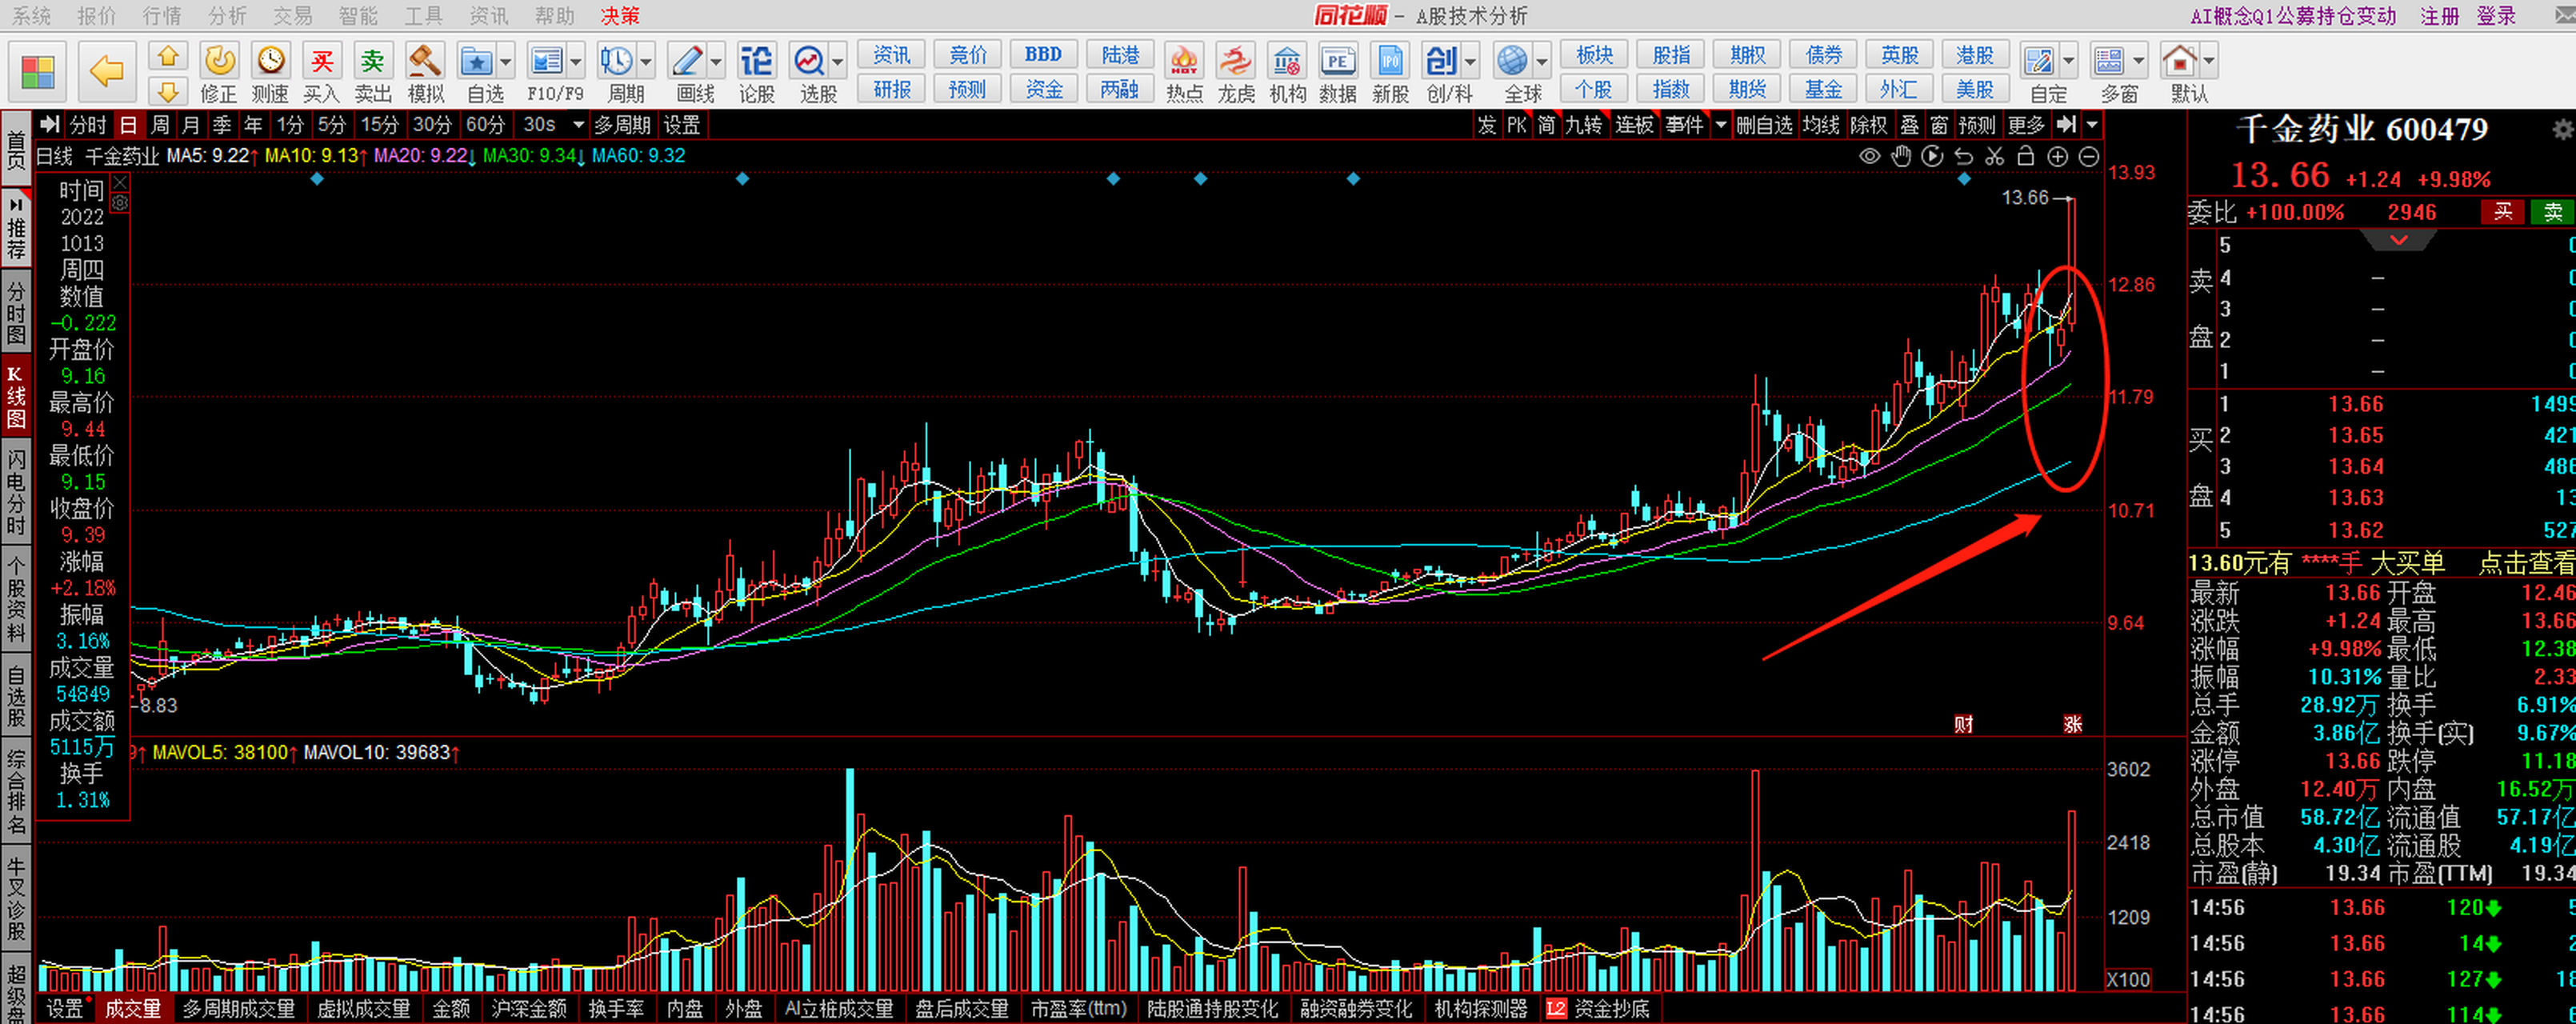Open the 龙虎 dragon icon
Image resolution: width=2576 pixels, height=1024 pixels.
coord(1235,61)
